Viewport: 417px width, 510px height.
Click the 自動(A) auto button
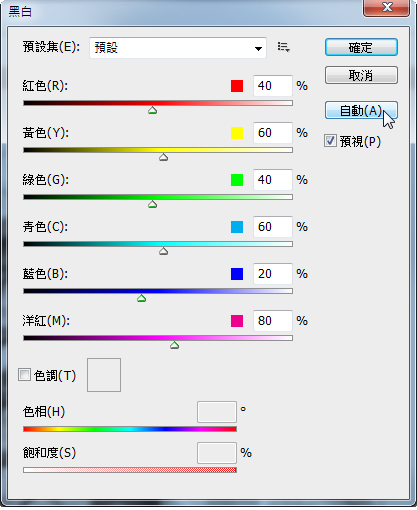[361, 110]
